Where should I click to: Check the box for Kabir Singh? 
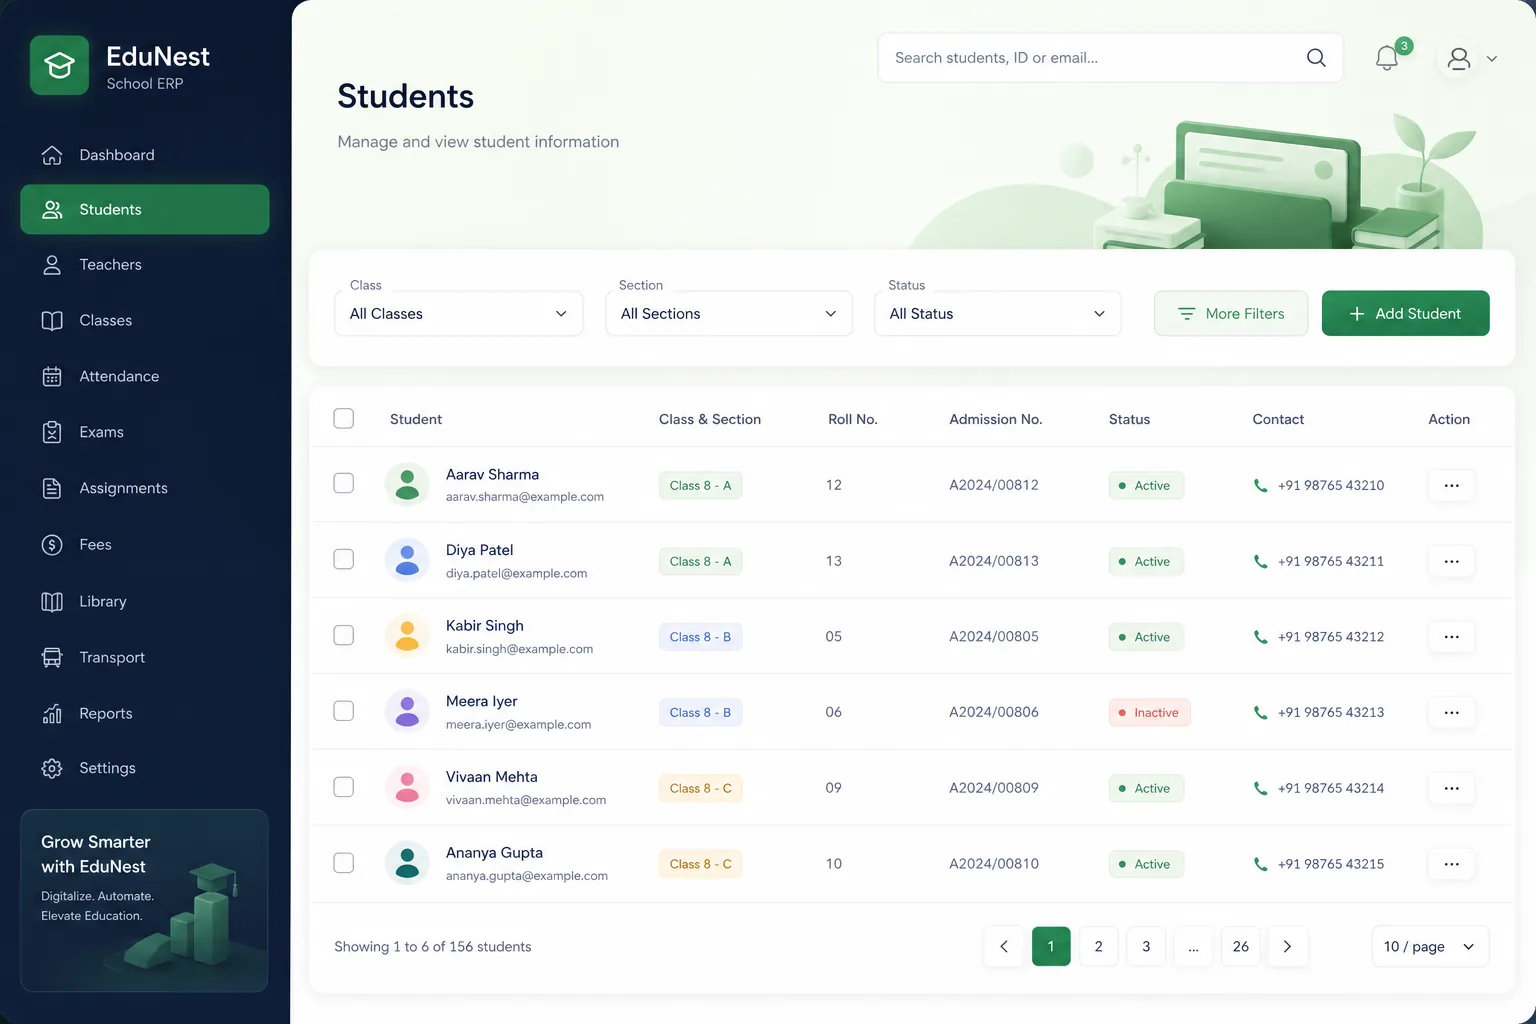point(344,635)
